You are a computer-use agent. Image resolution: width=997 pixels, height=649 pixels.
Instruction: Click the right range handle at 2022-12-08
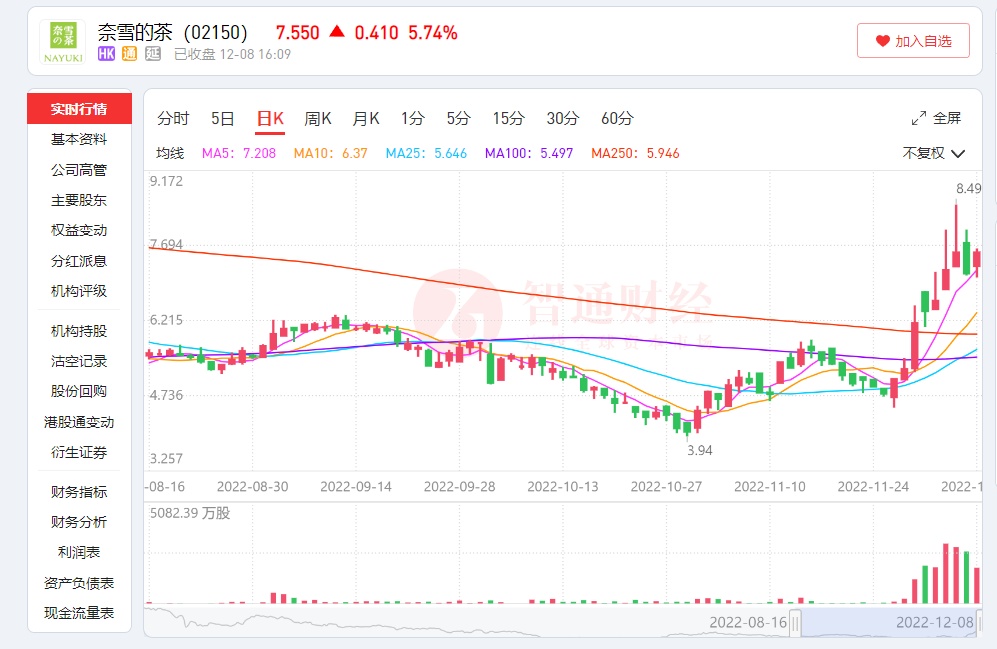tap(979, 623)
